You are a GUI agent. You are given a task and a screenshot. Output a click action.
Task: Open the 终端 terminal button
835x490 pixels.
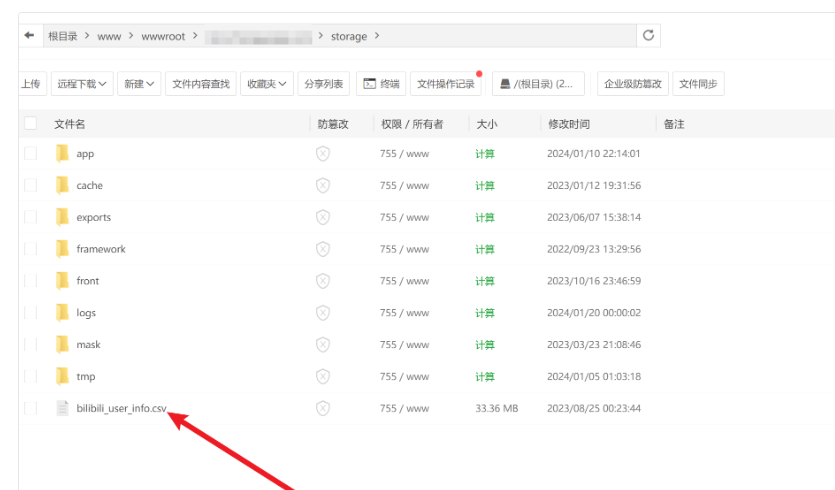point(381,84)
